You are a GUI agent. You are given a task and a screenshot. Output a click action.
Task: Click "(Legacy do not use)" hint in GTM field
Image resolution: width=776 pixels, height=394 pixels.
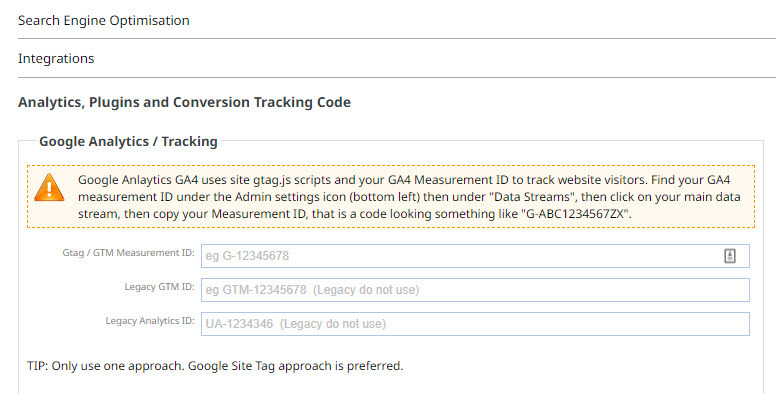367,290
